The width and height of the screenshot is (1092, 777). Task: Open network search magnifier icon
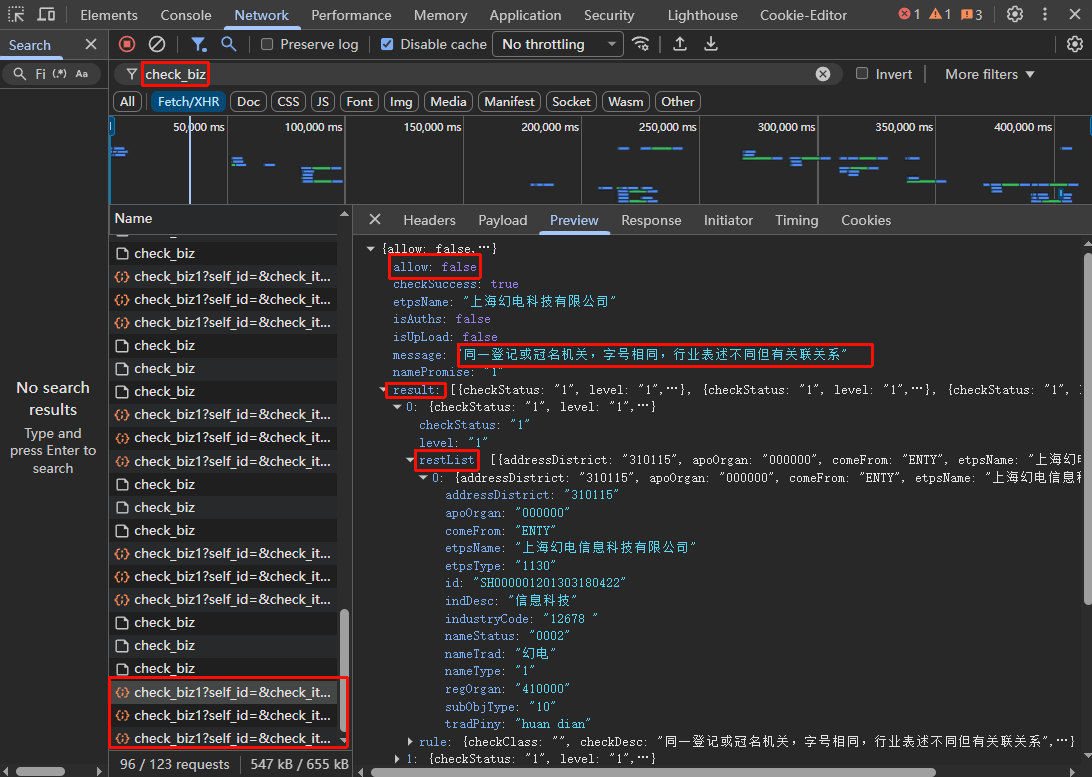pos(228,45)
